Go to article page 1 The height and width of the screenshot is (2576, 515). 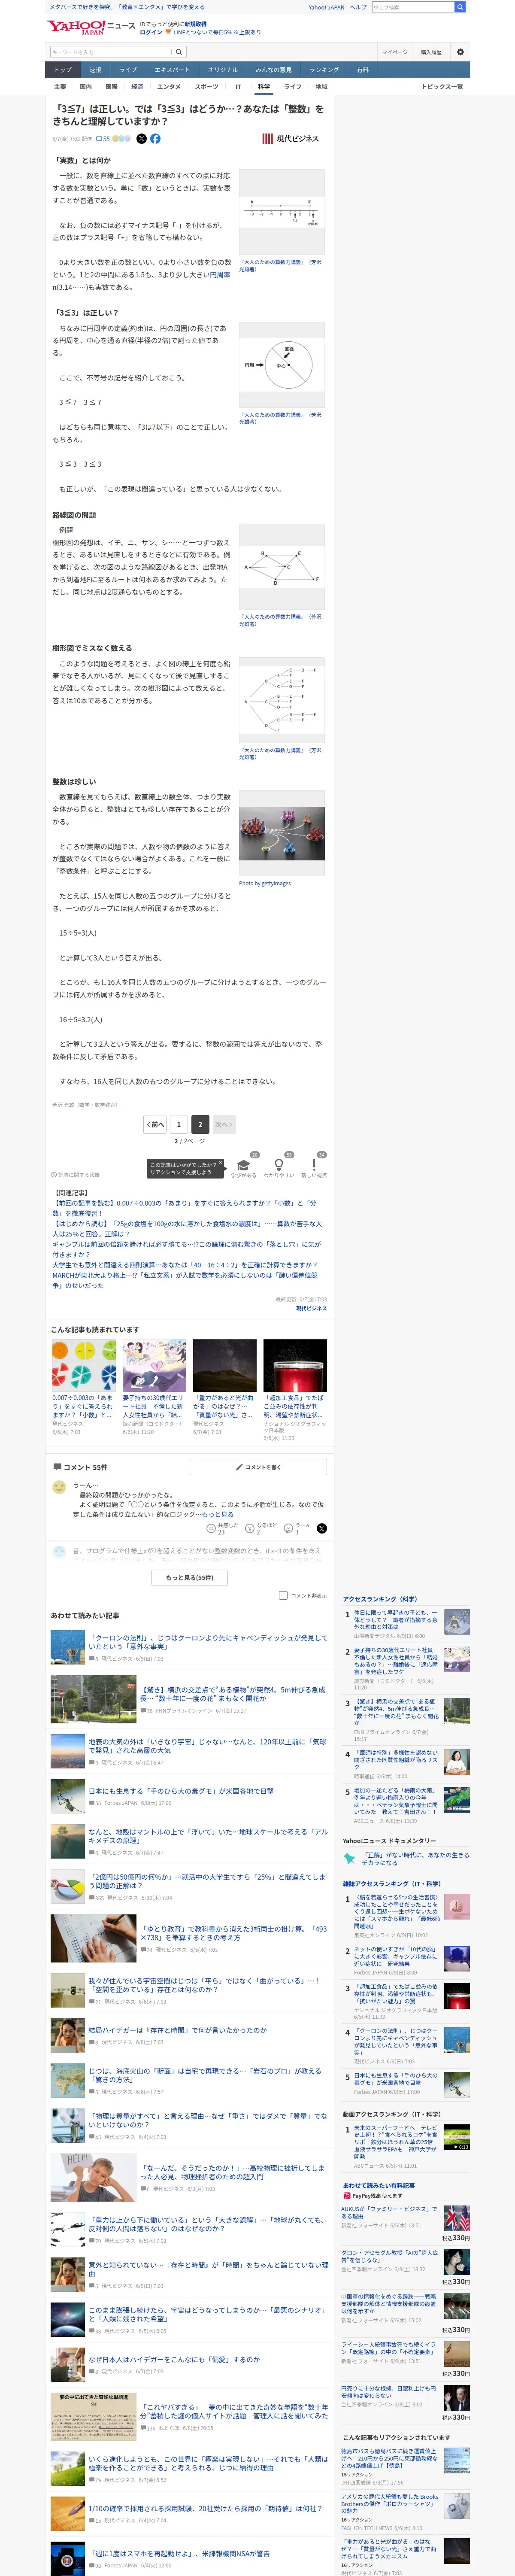179,1124
